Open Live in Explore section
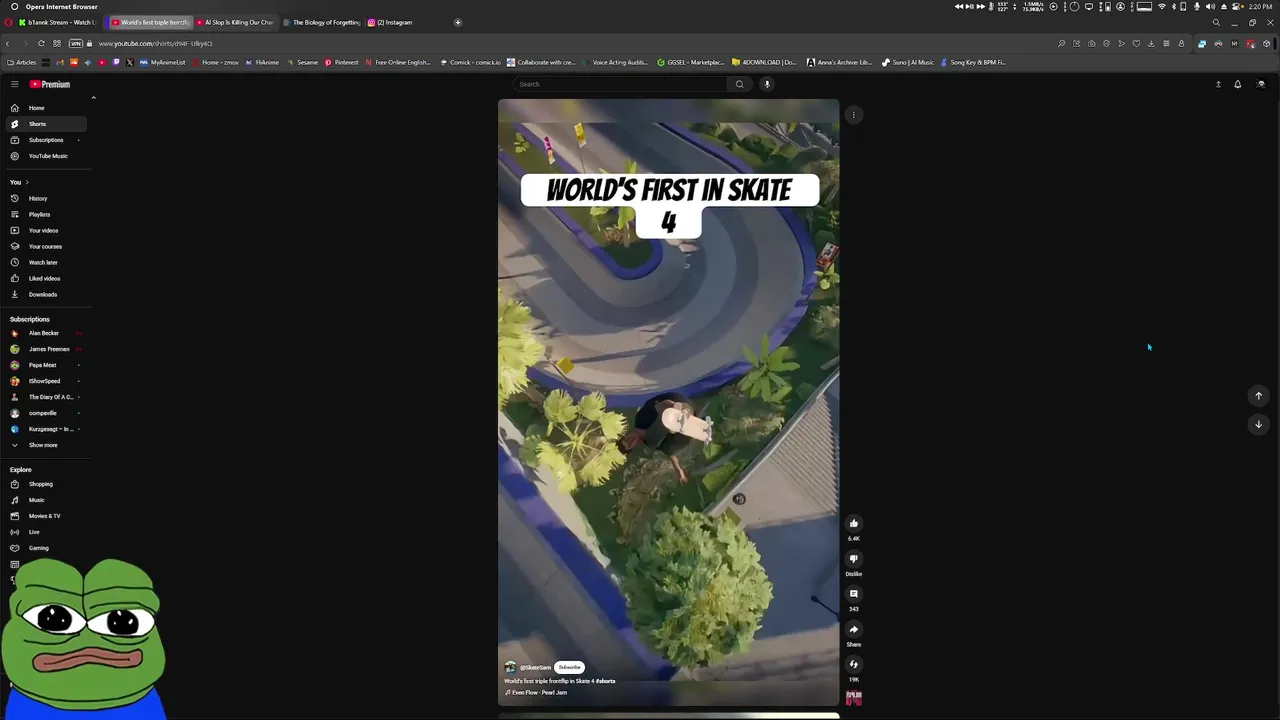Image resolution: width=1280 pixels, height=720 pixels. coord(45,532)
